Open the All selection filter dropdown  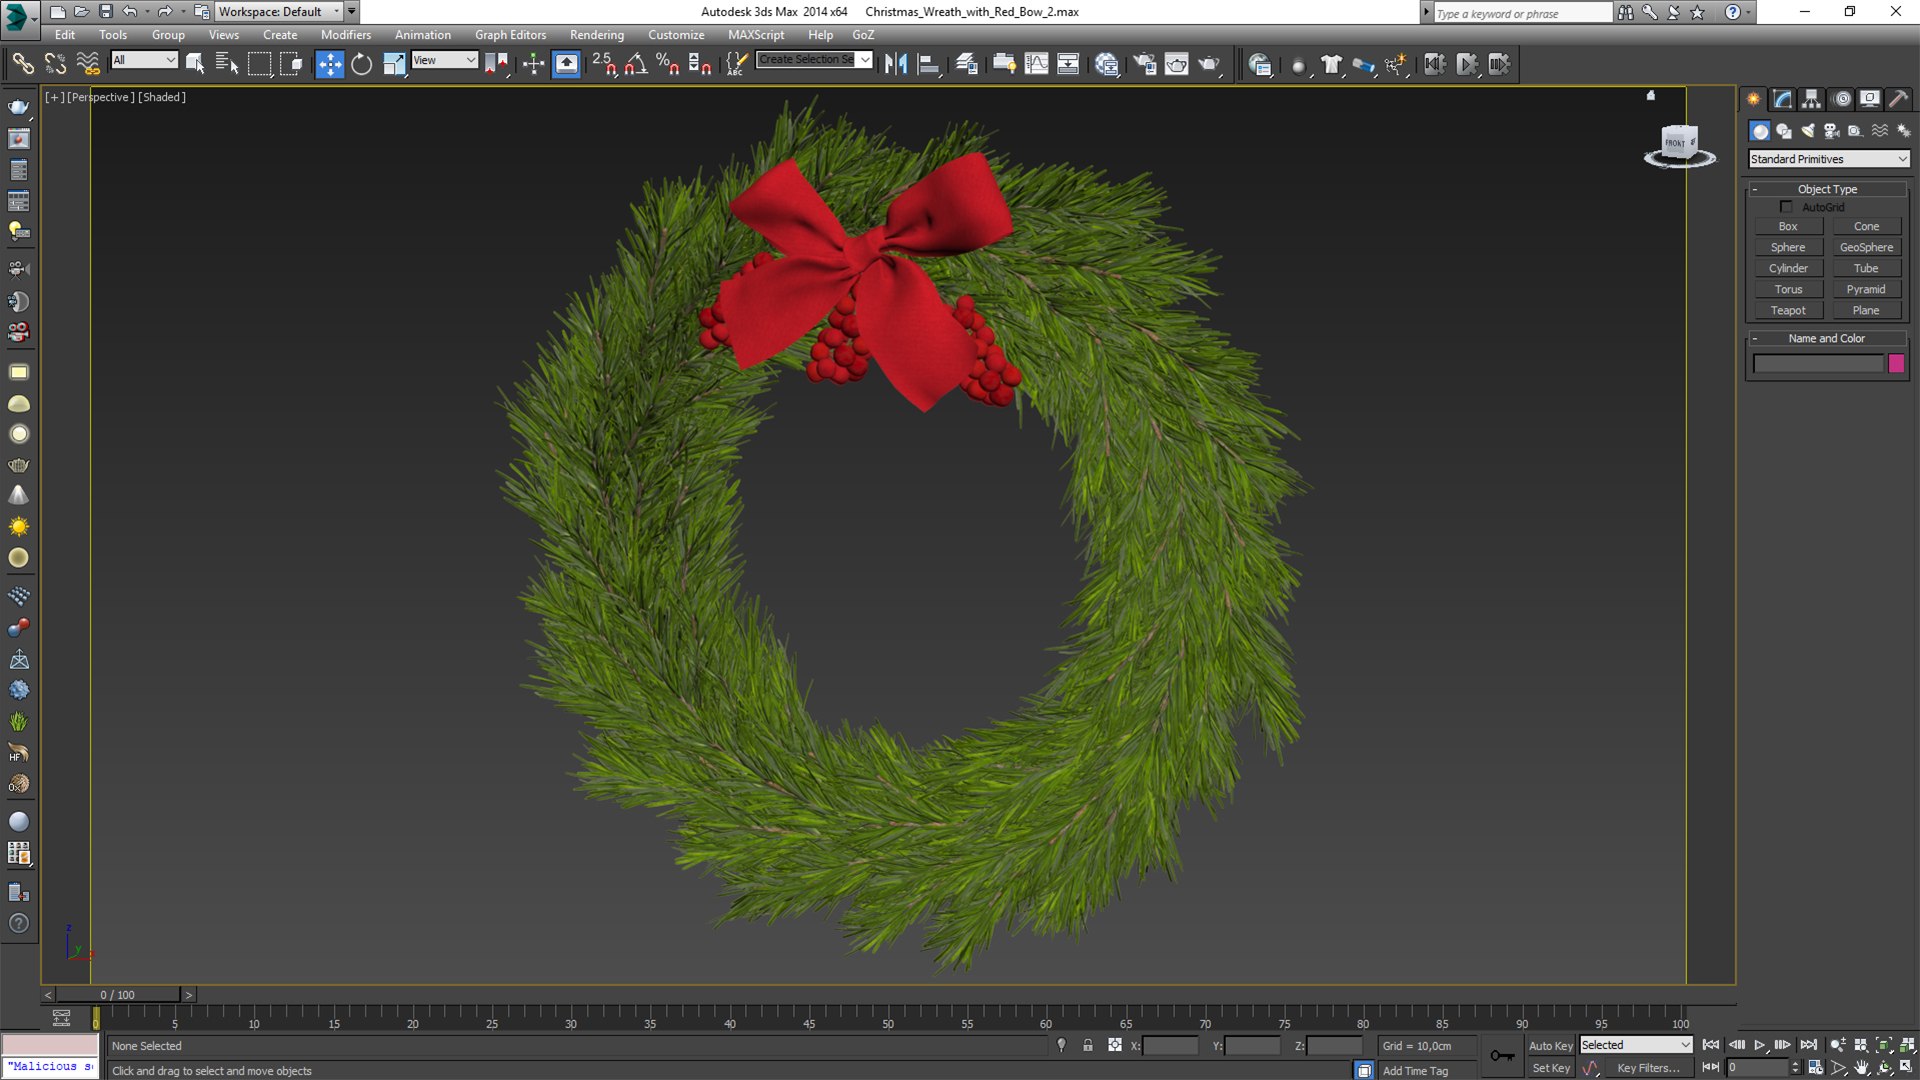point(144,60)
